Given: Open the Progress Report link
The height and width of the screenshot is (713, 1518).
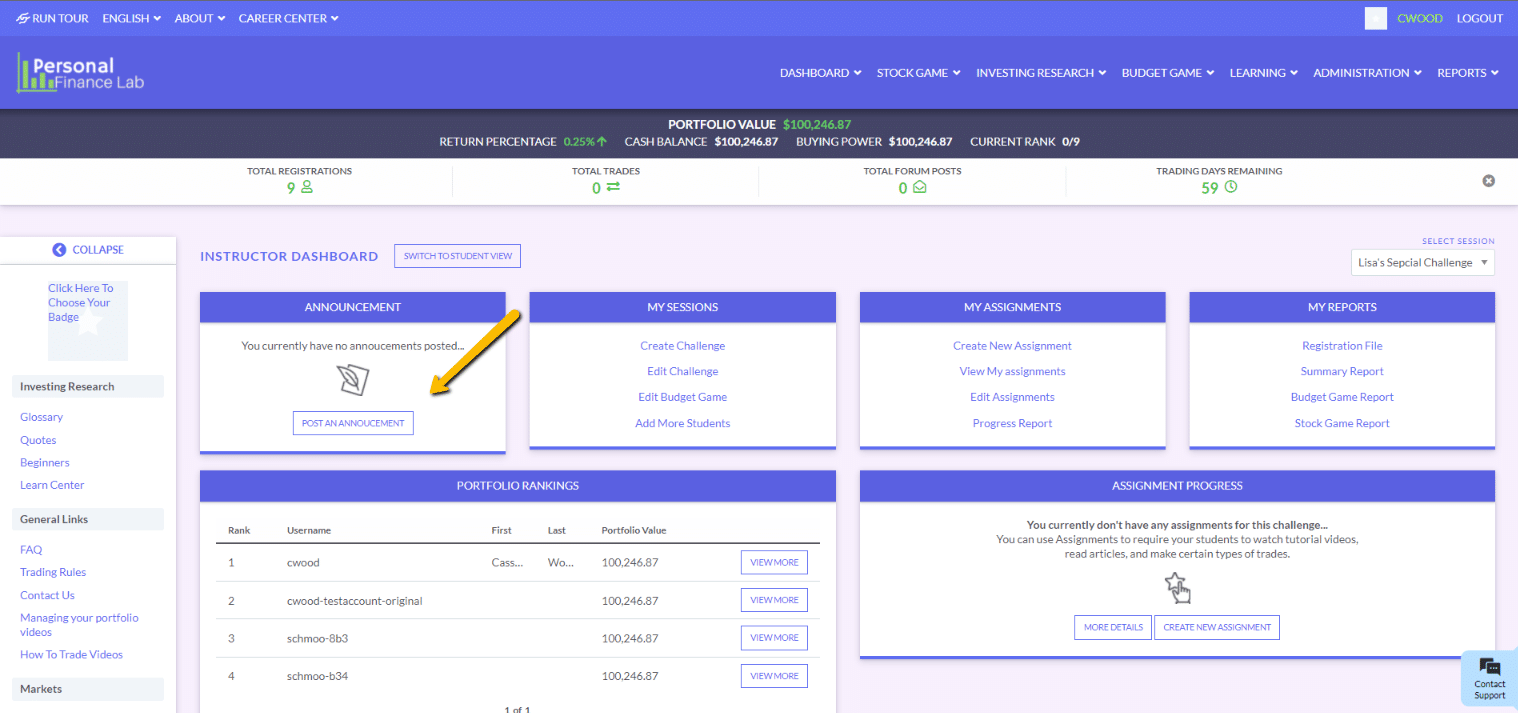Looking at the screenshot, I should coord(1012,424).
